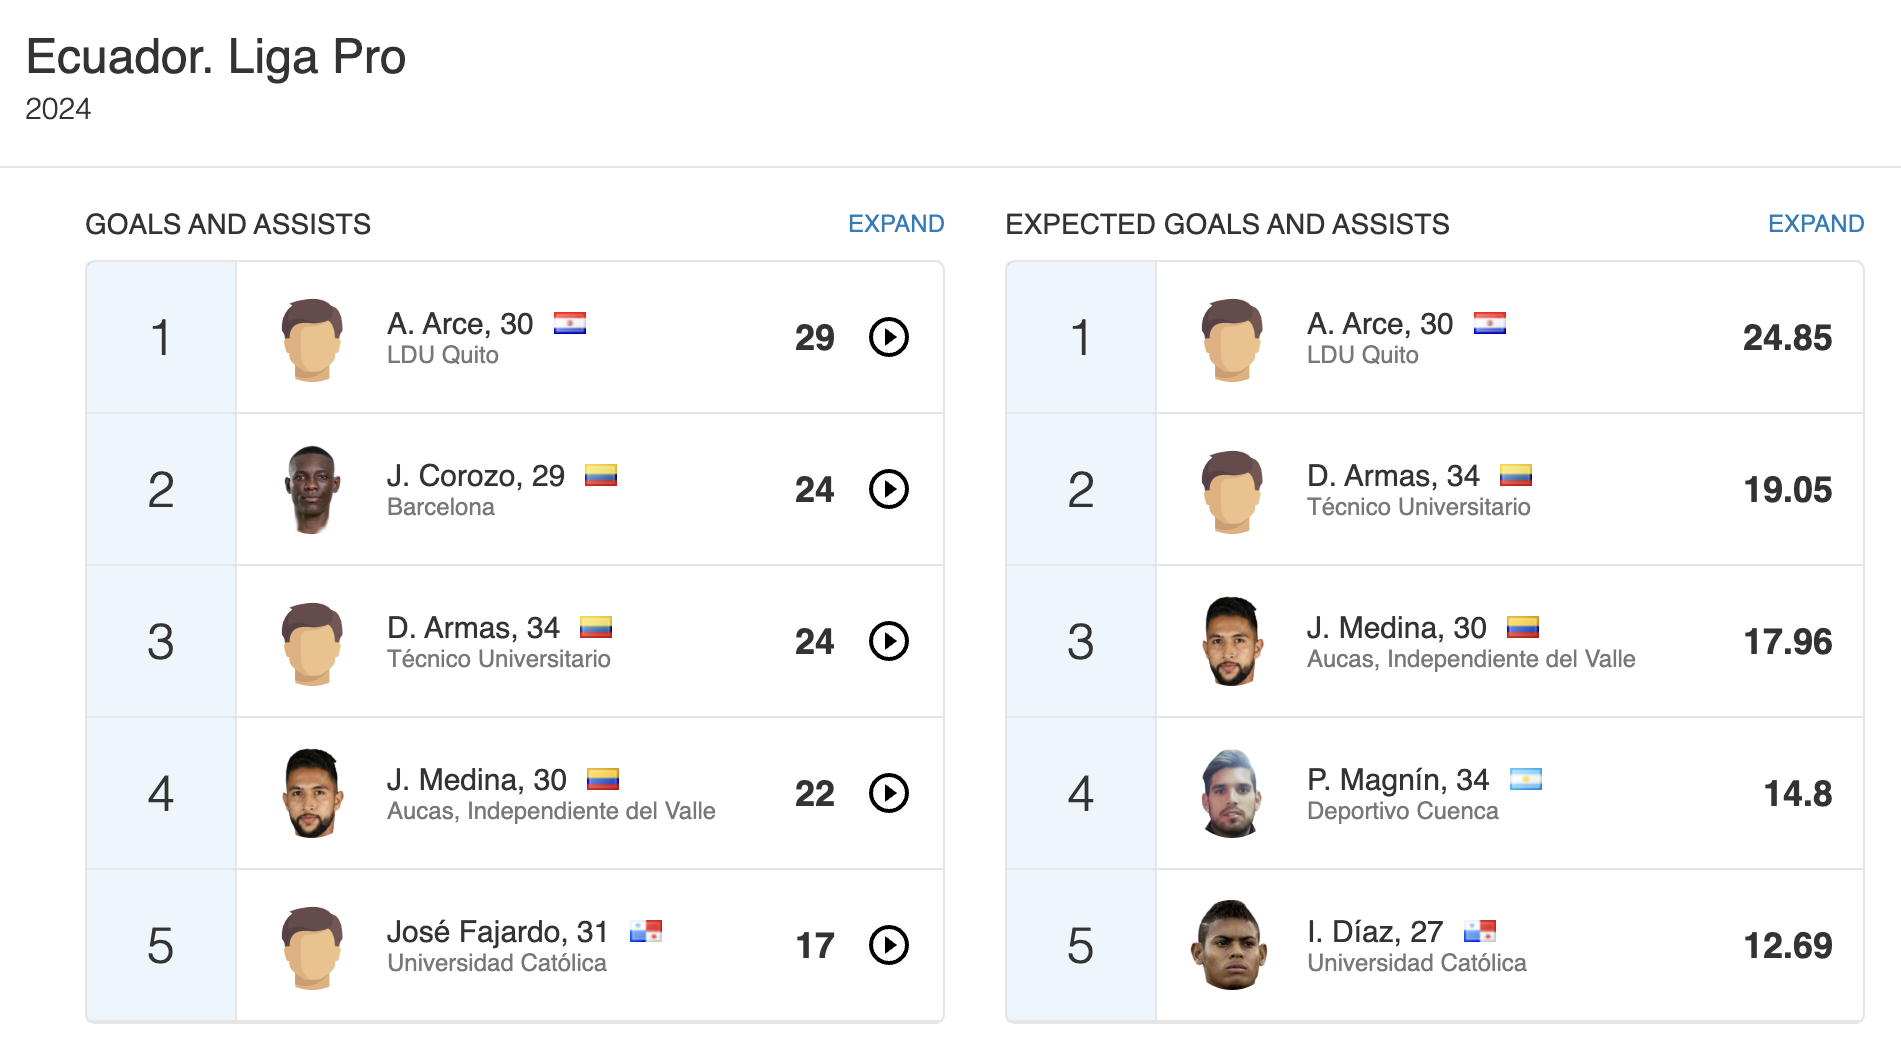Screen dimensions: 1901x1046
Task: Play A. Arce's goals and assists video
Action: pos(888,337)
